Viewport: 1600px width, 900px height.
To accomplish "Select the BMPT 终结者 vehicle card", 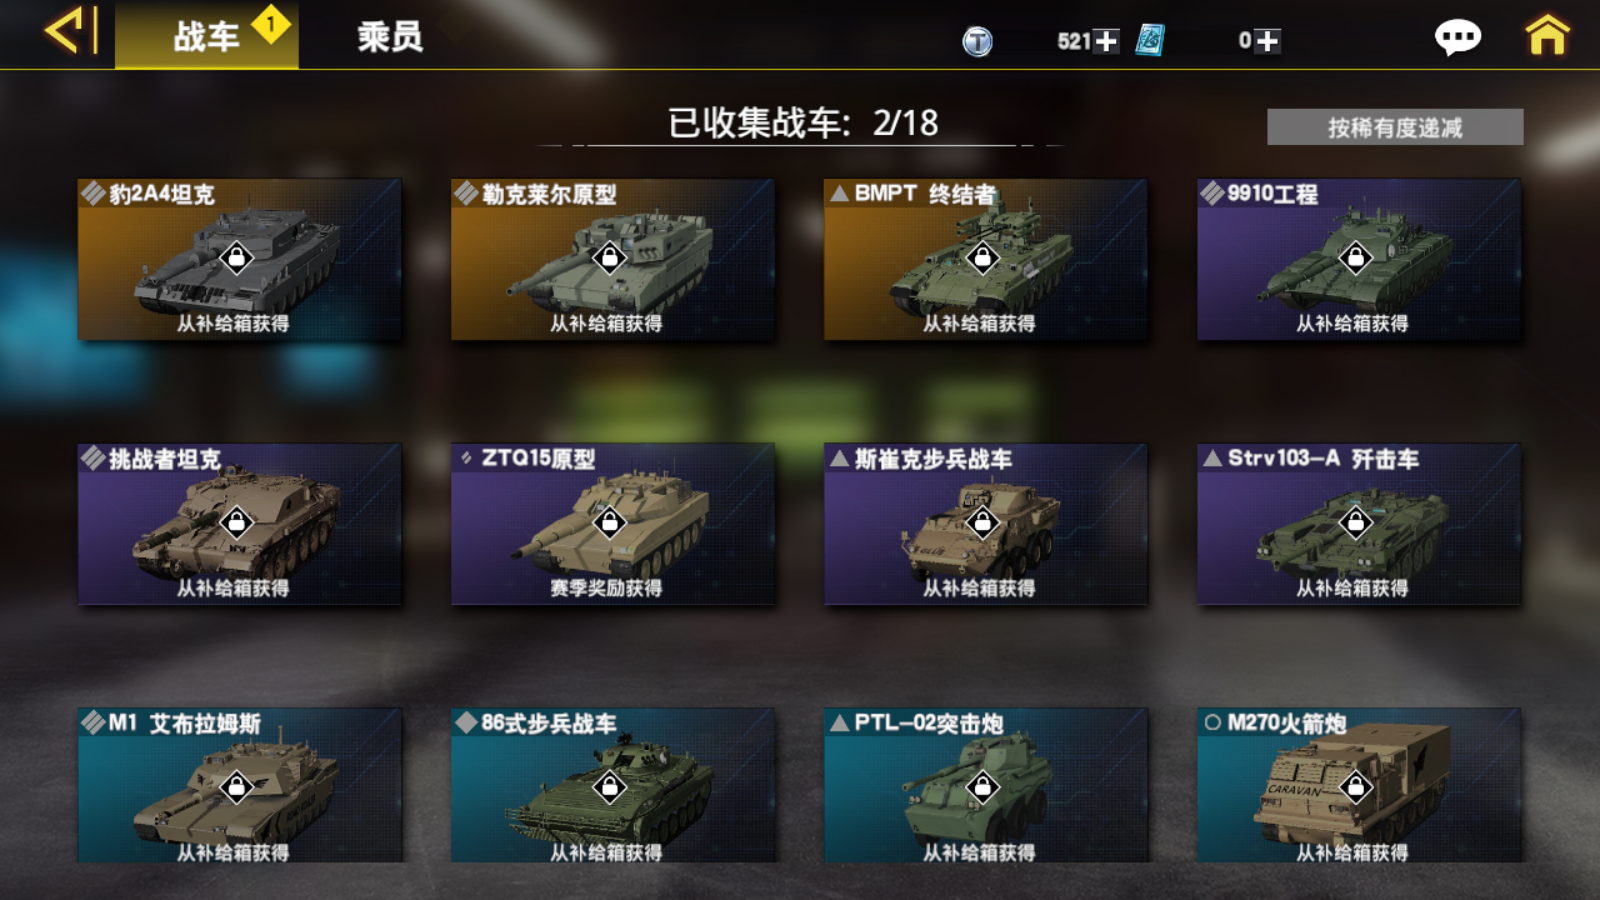I will click(985, 259).
